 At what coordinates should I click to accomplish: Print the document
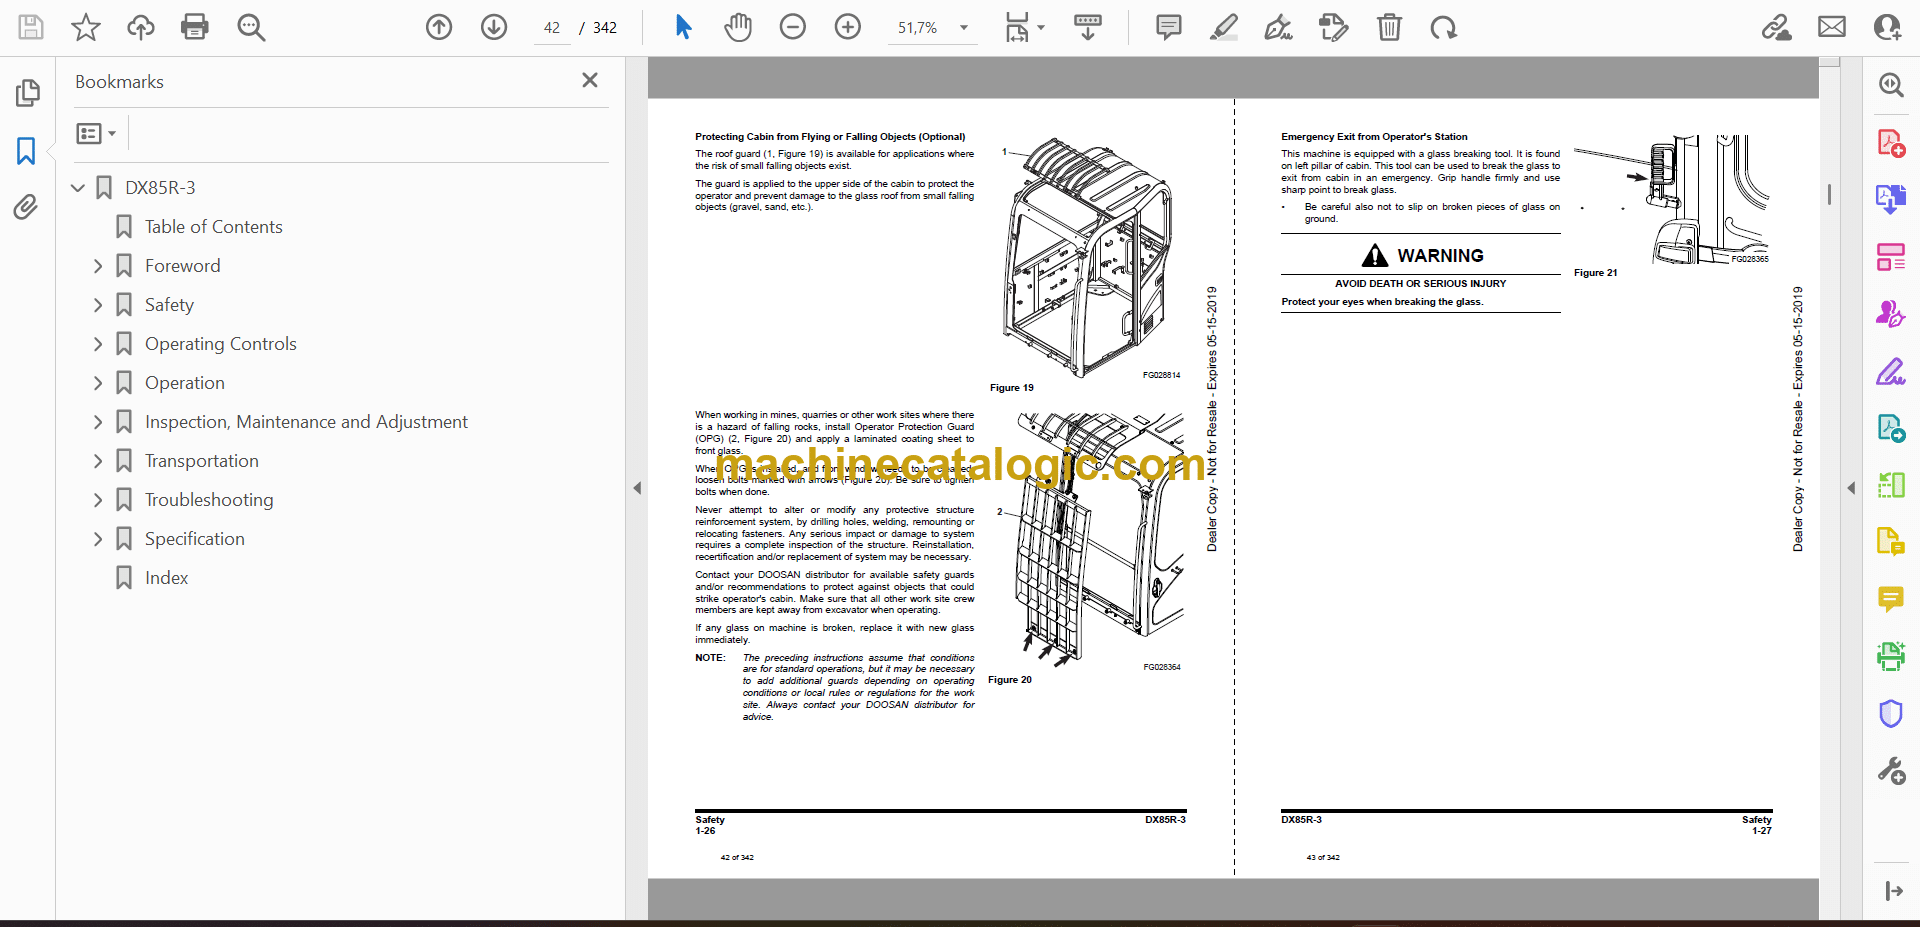pyautogui.click(x=195, y=27)
